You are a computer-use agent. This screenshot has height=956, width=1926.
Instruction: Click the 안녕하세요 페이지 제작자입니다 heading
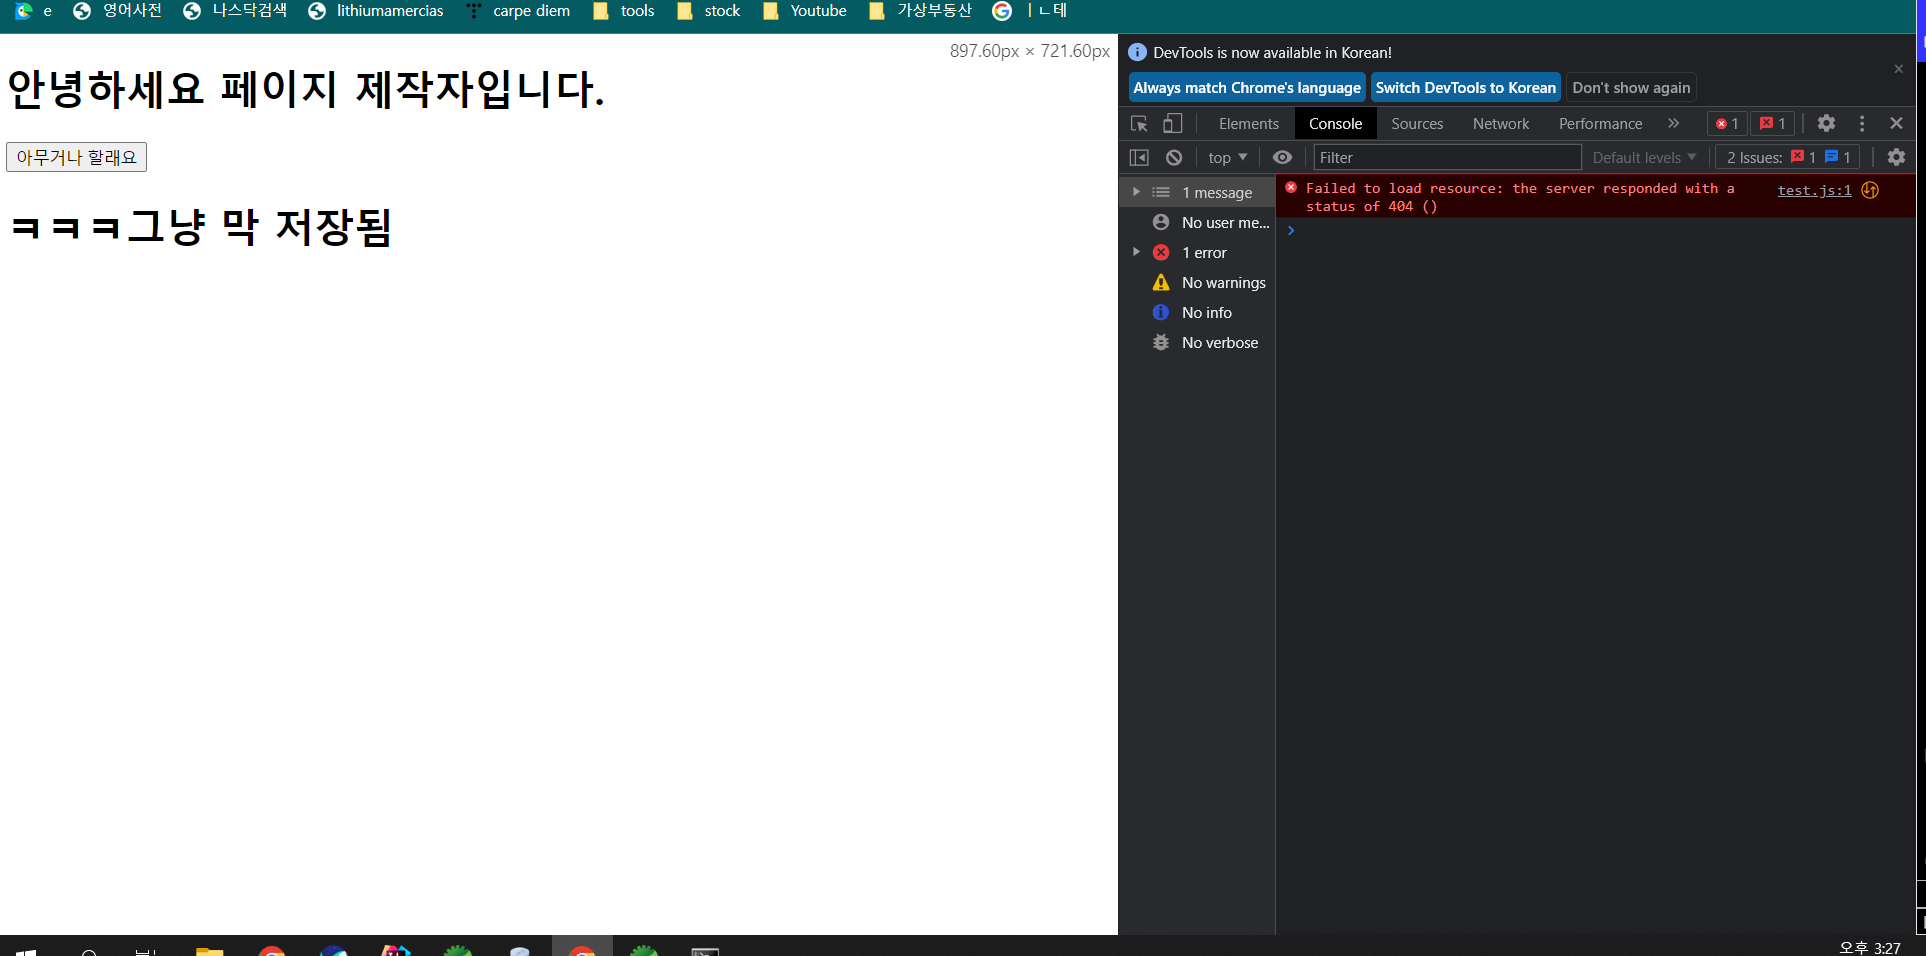[x=306, y=89]
